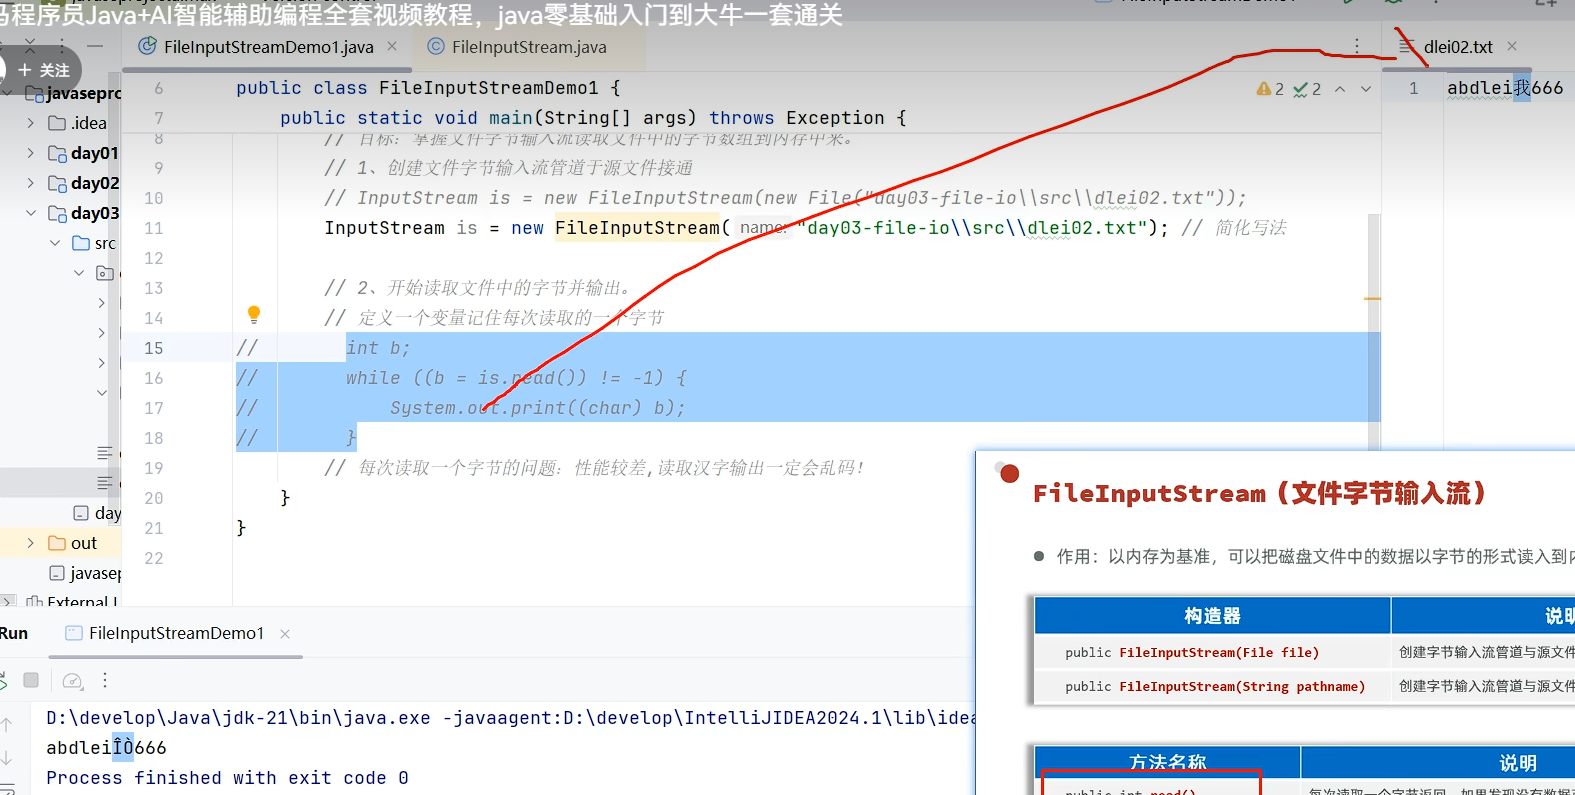Click the day01 module folder icon
The image size is (1575, 795).
click(57, 153)
